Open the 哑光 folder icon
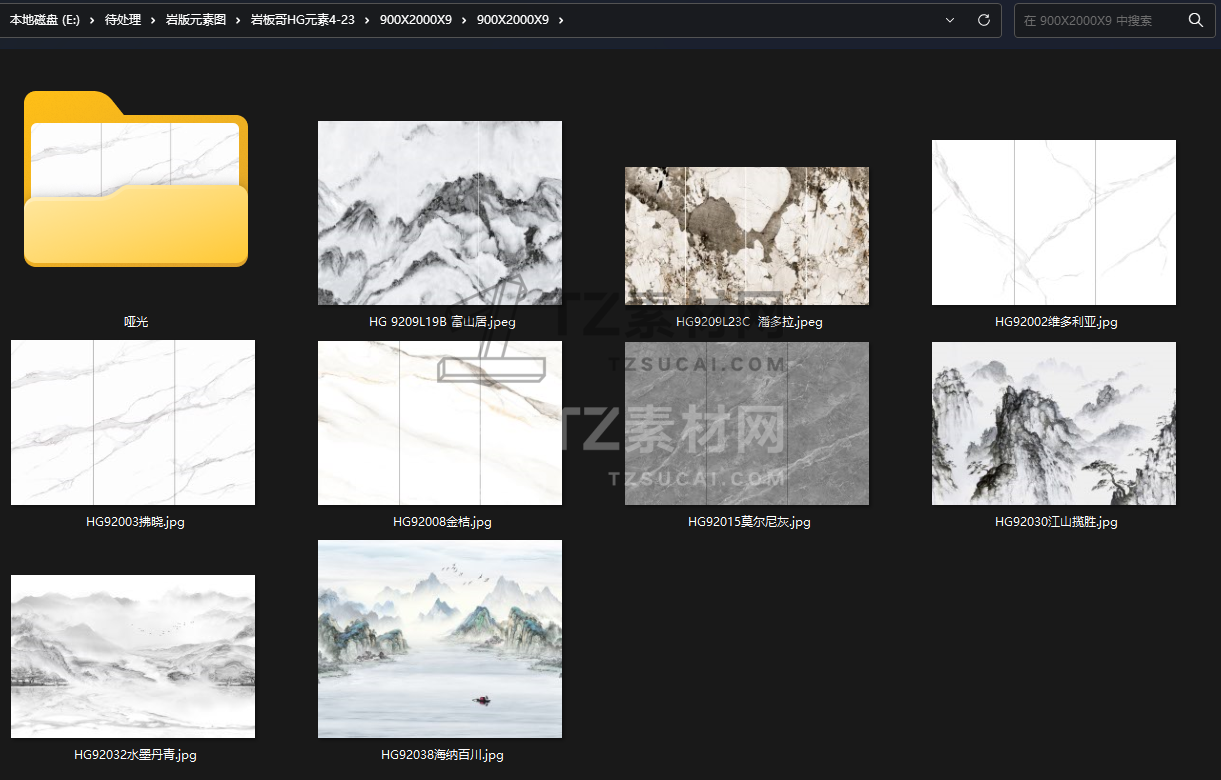 [x=136, y=180]
